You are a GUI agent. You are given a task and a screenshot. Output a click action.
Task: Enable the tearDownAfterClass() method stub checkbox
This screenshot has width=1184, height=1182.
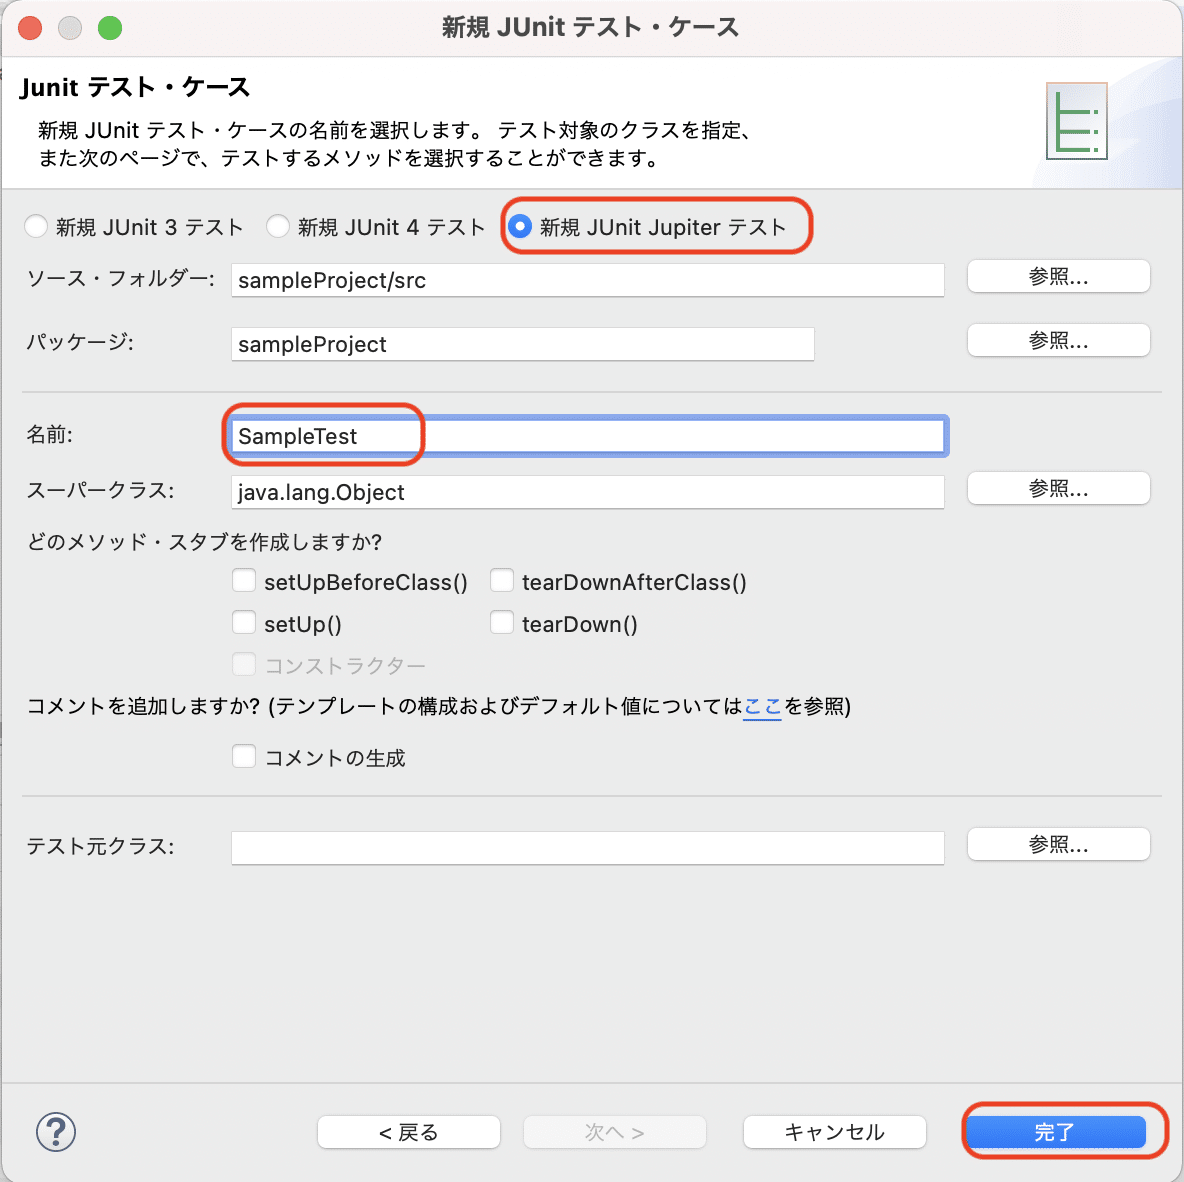(502, 580)
